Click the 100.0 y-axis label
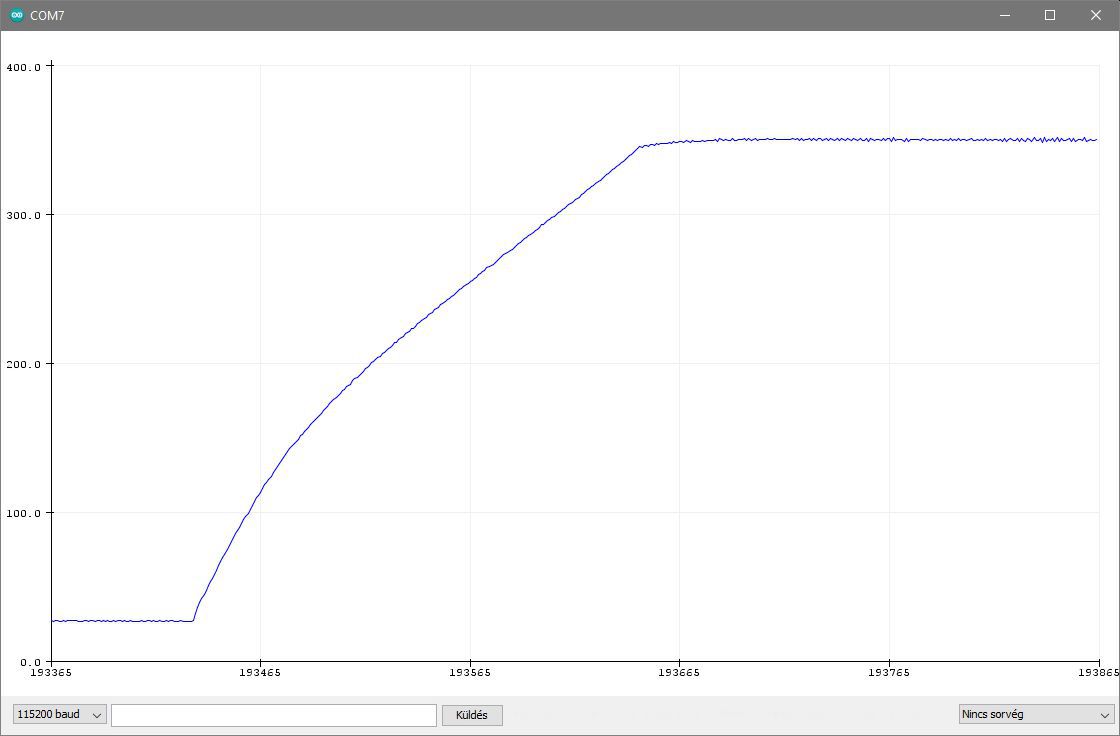 click(x=24, y=513)
